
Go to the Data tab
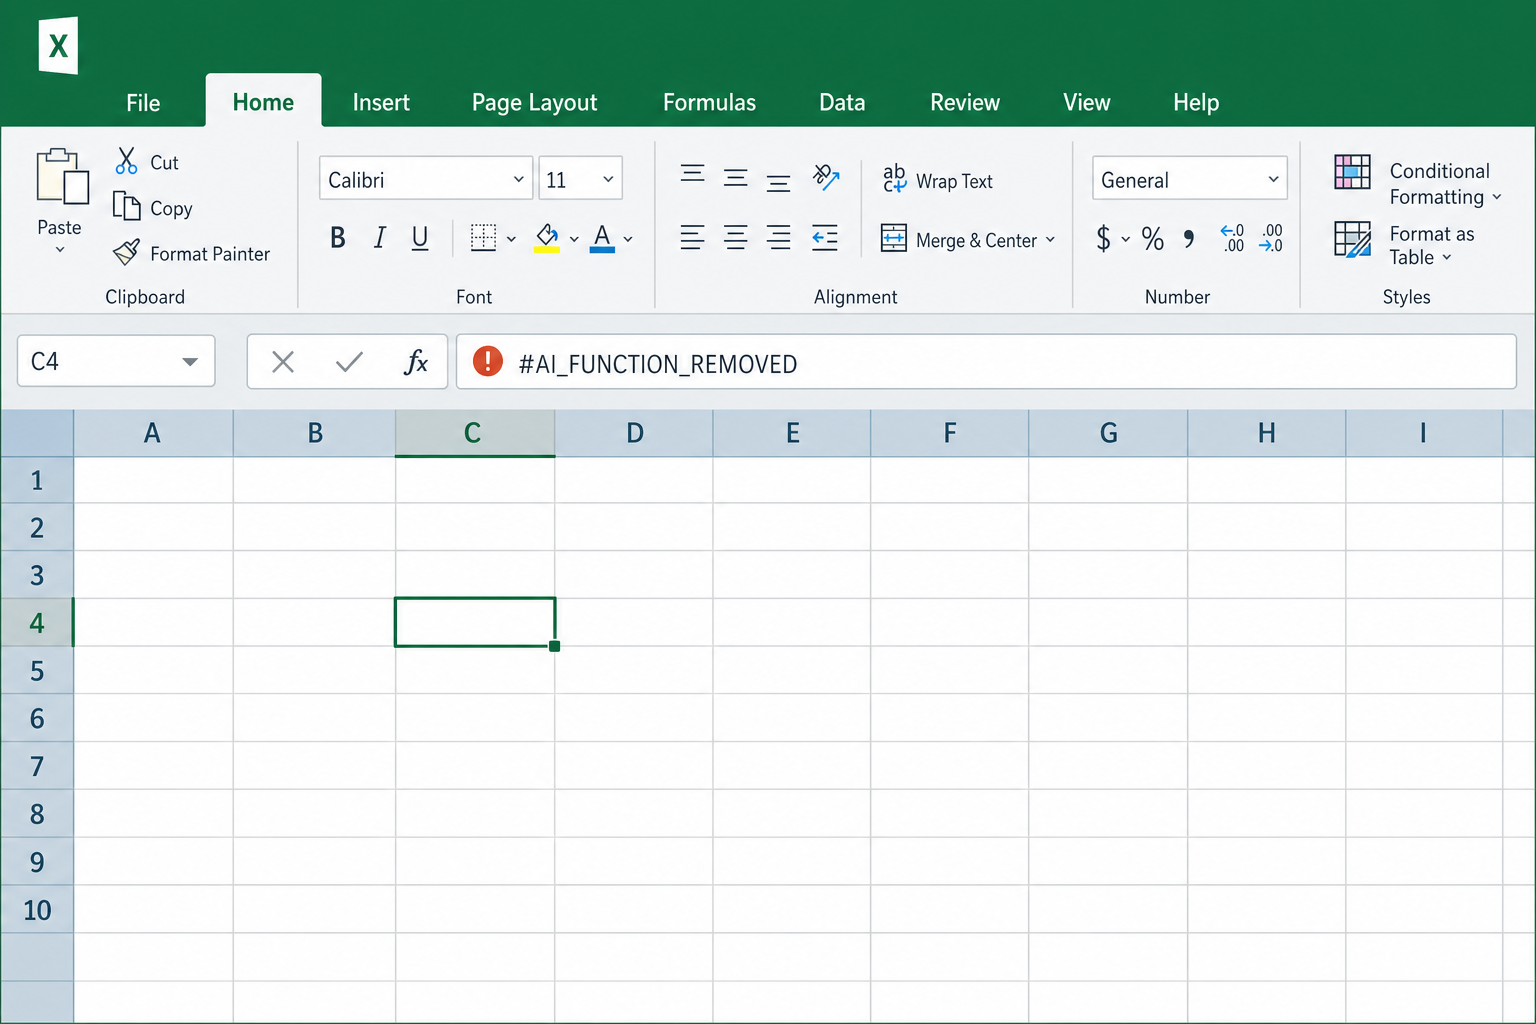[842, 102]
